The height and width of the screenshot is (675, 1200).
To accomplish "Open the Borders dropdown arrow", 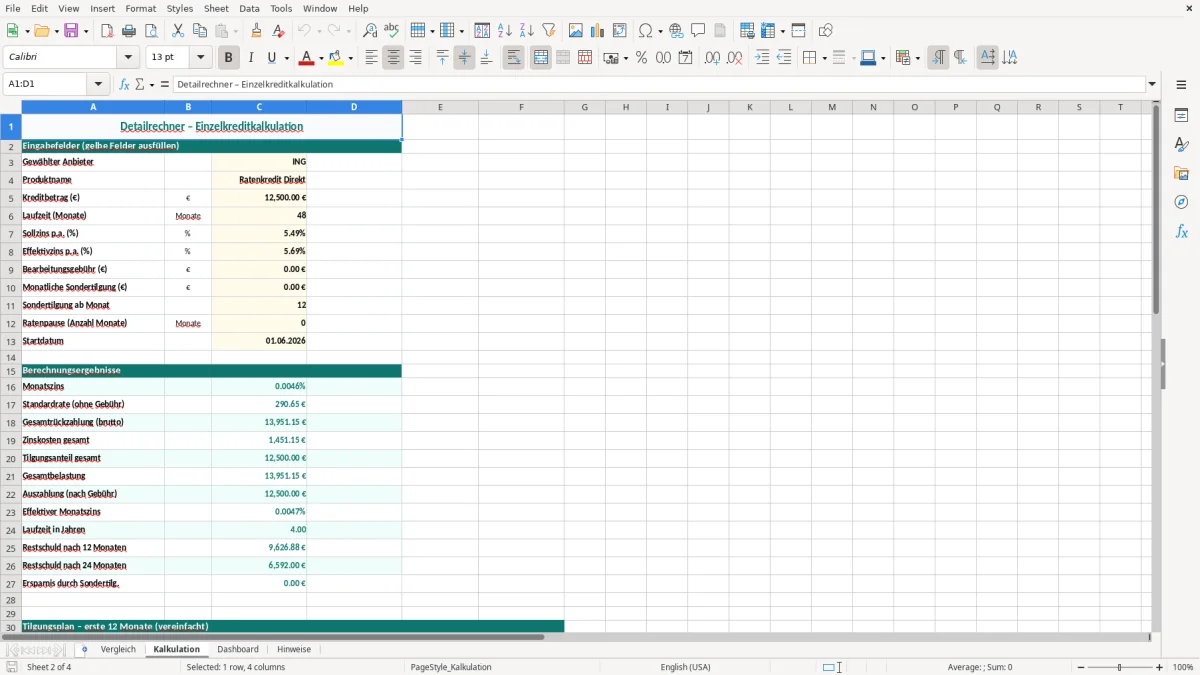I will tap(823, 58).
